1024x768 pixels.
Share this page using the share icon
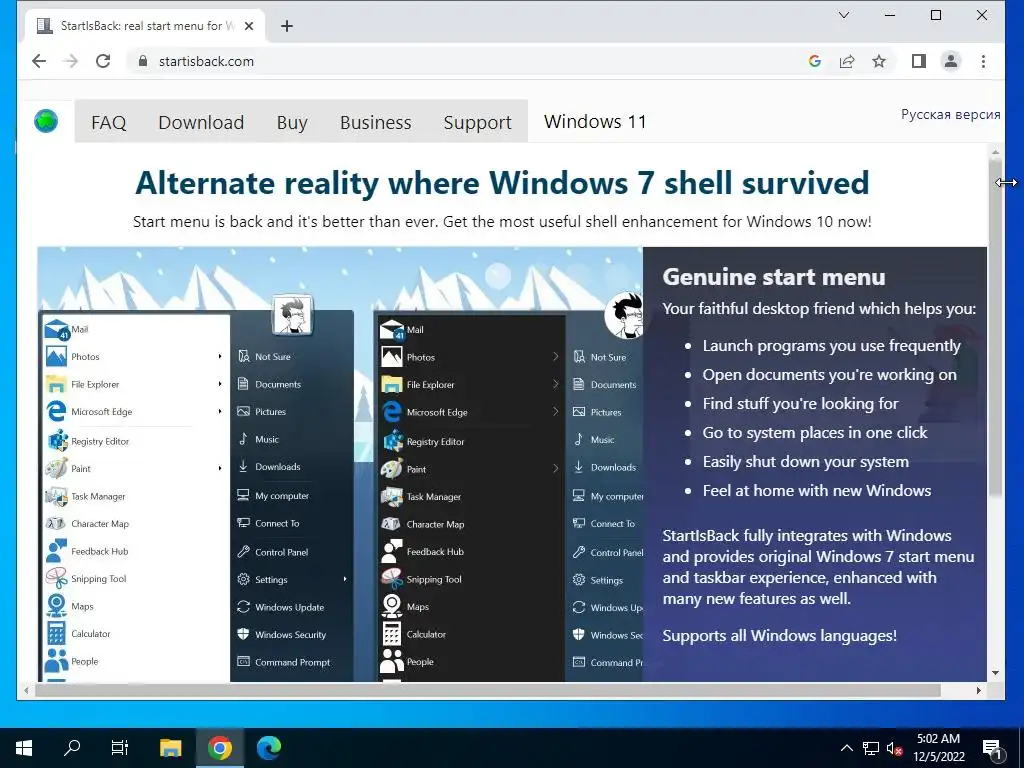[x=847, y=61]
